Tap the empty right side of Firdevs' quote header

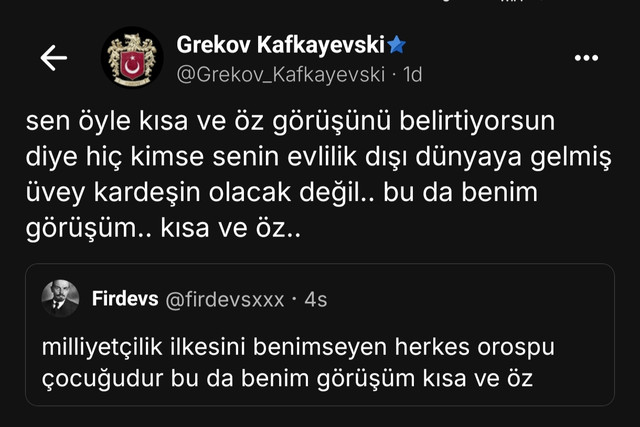[x=469, y=299]
